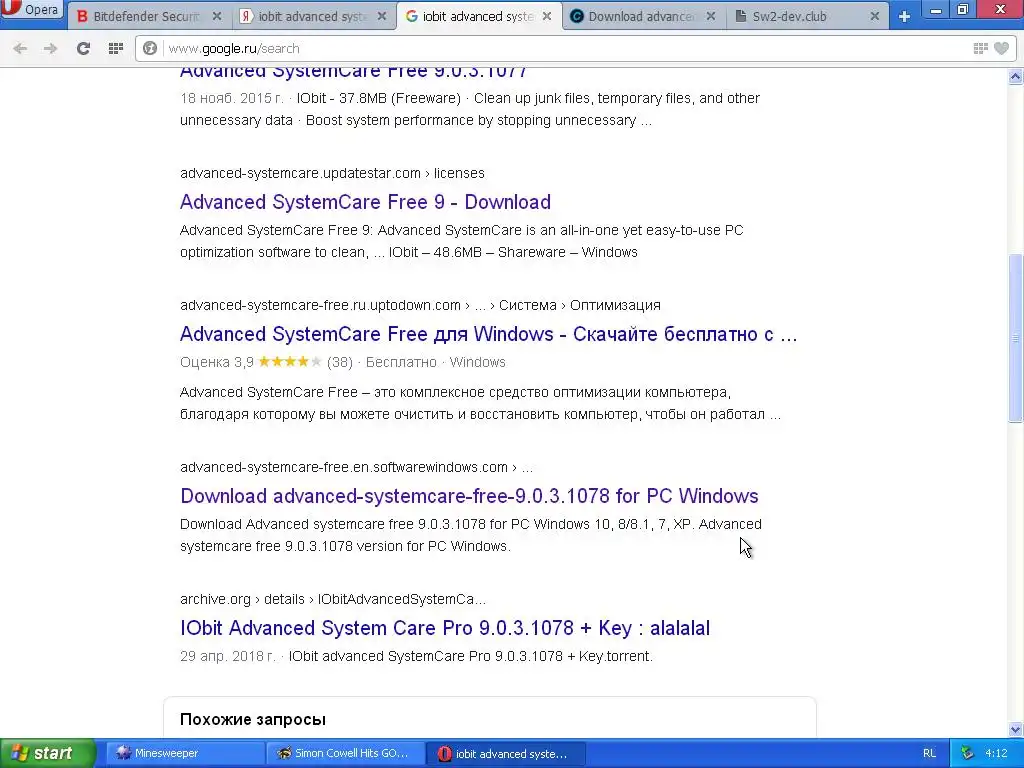Open the Opera menu button
Screen dimensions: 1024x768
point(31,9)
